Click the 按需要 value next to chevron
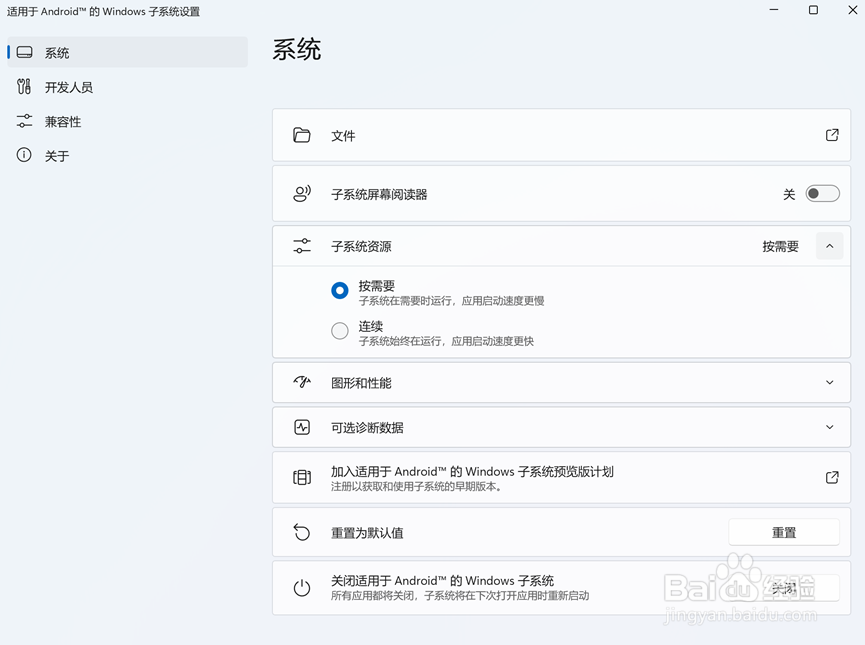Image resolution: width=865 pixels, height=645 pixels. point(781,247)
